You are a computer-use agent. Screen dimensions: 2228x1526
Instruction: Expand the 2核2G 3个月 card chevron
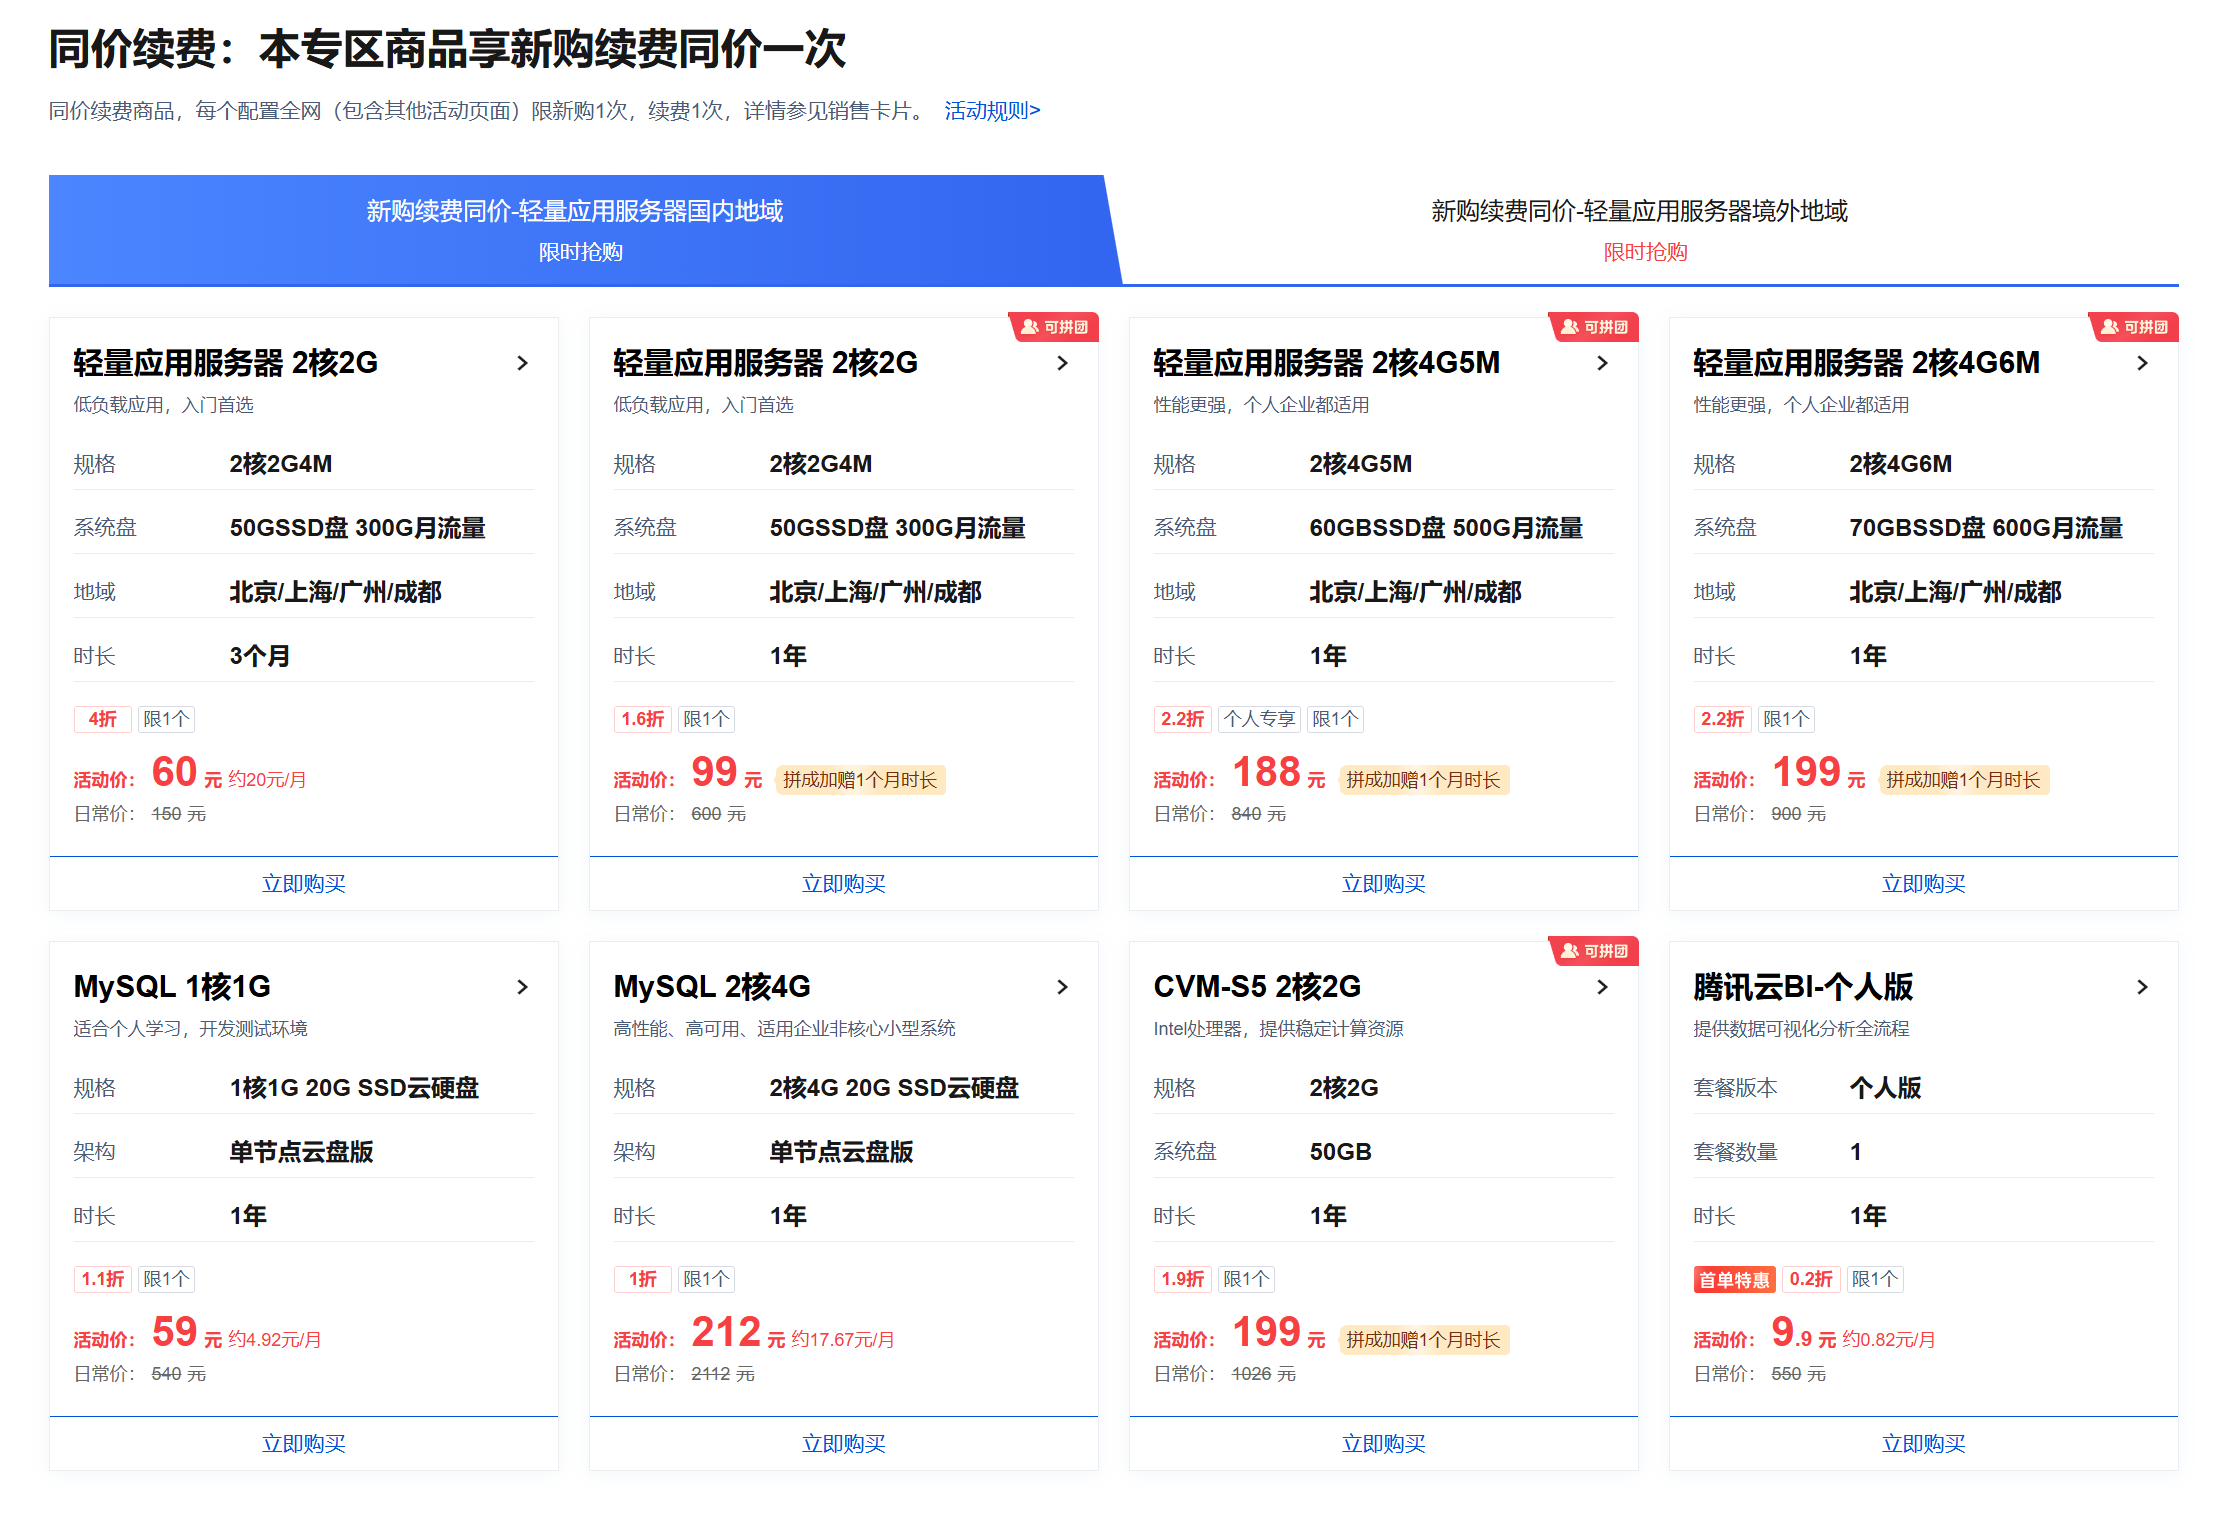click(x=522, y=363)
